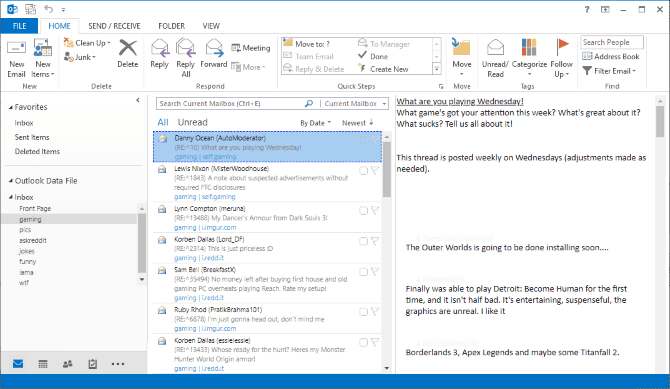This screenshot has width=670, height=389.
Task: Open the More respond options dropdown
Action: 249,67
